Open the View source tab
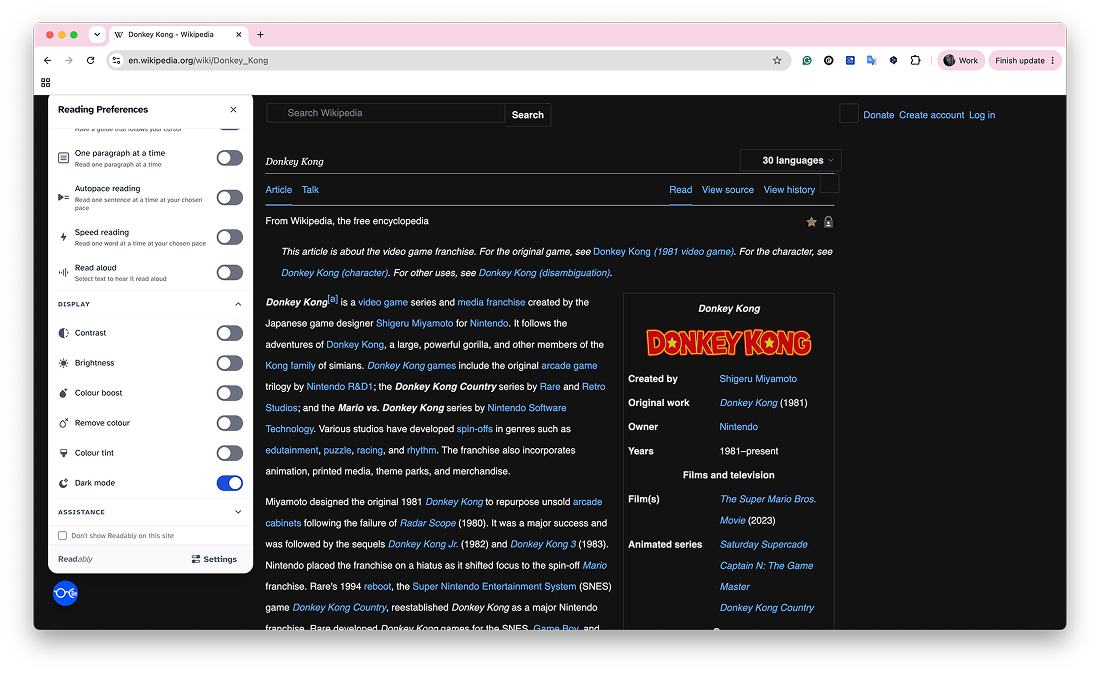This screenshot has height=674, width=1100. (727, 190)
